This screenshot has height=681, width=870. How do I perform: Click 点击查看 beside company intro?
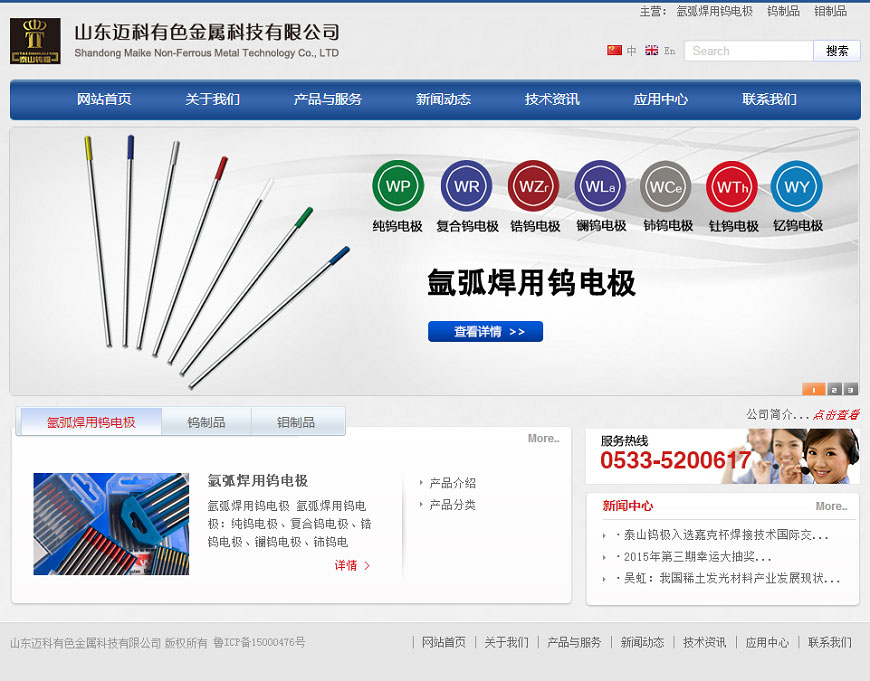836,415
